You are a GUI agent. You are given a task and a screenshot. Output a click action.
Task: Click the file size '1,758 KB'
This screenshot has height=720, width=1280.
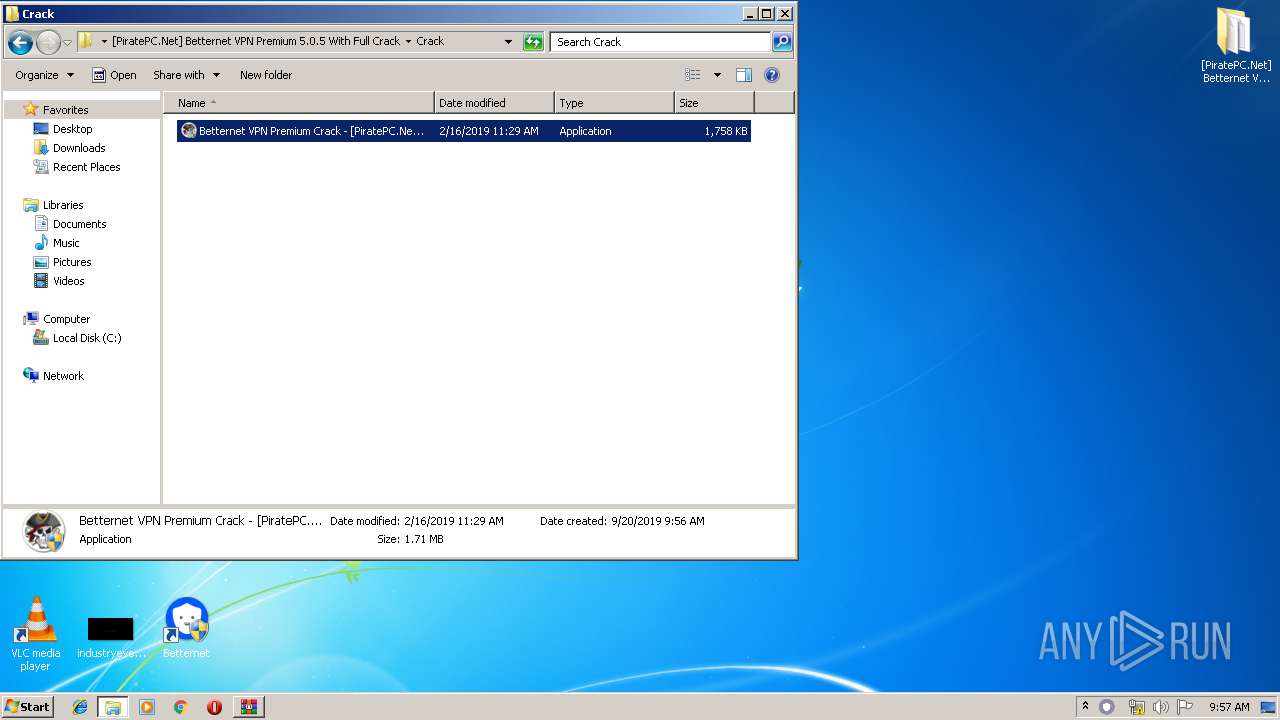726,131
